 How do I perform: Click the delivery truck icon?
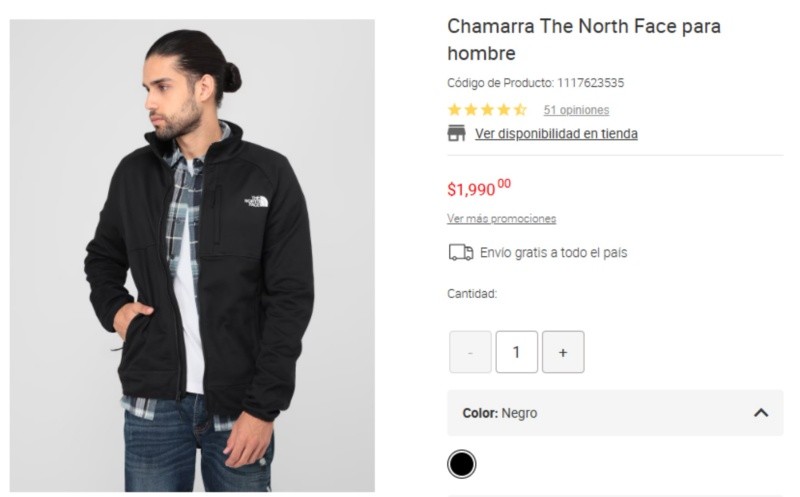[460, 253]
